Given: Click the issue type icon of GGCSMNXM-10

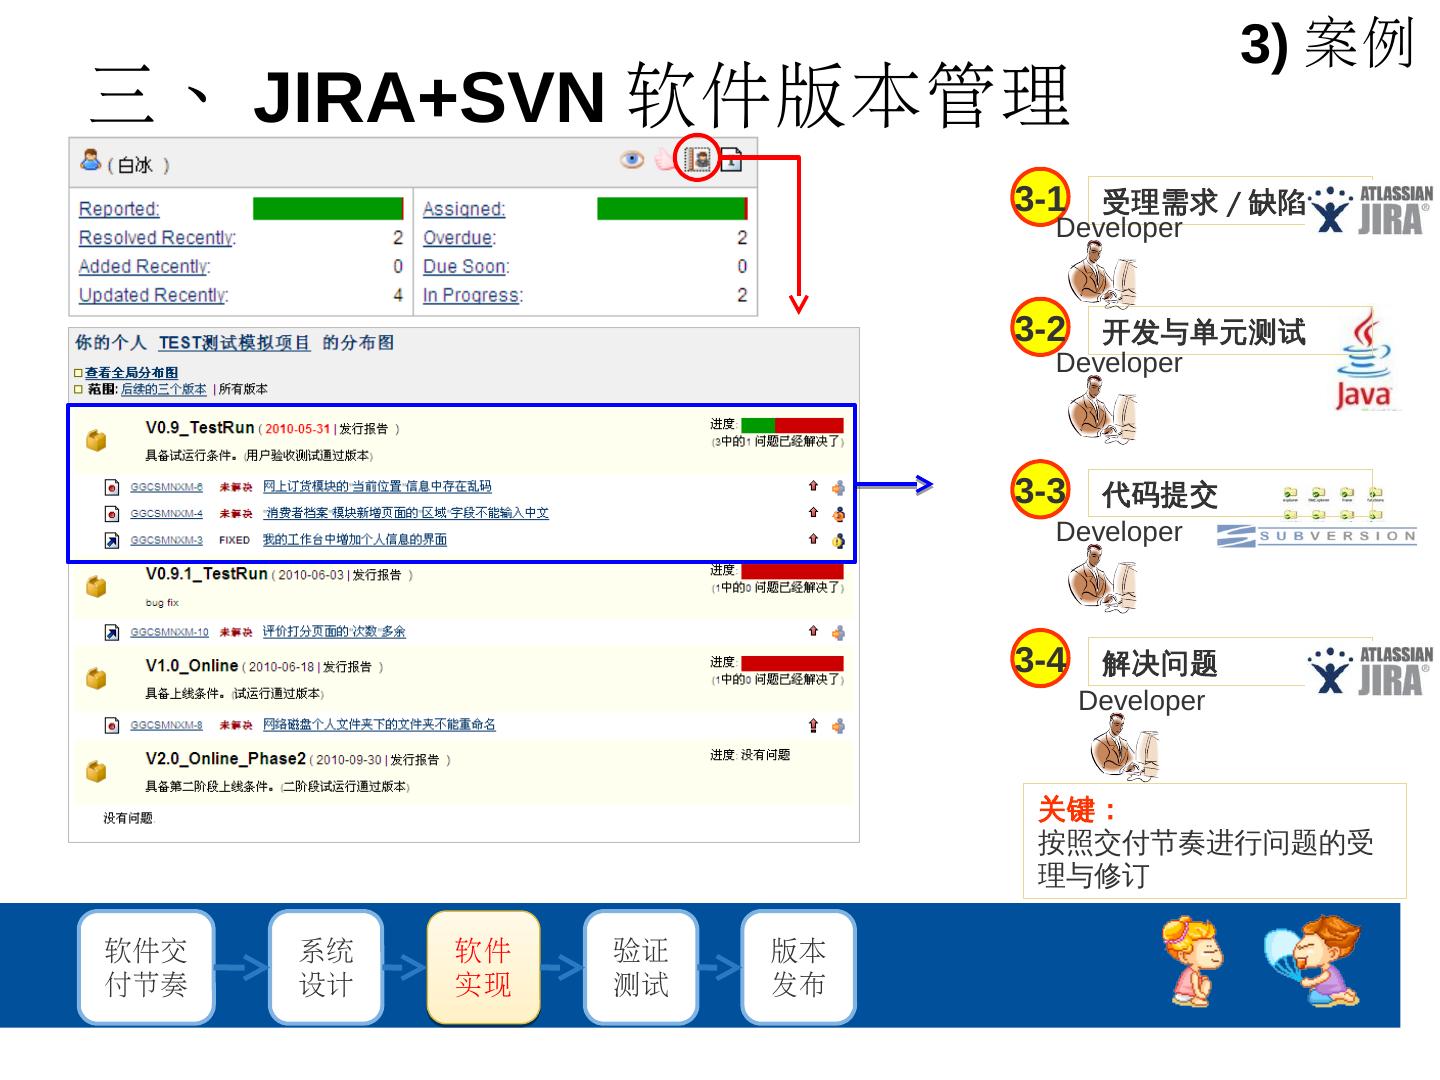Looking at the screenshot, I should (x=112, y=632).
